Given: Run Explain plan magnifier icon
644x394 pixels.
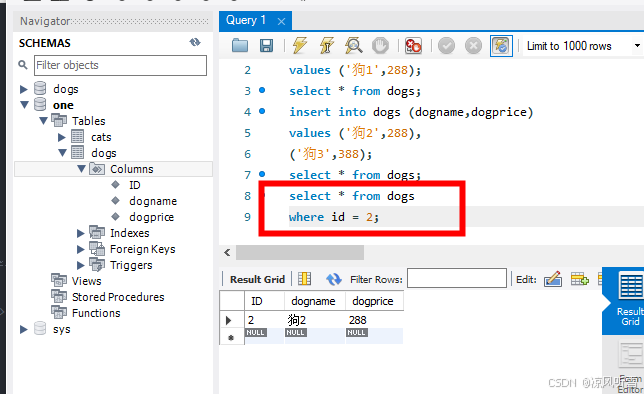Looking at the screenshot, I should pos(353,45).
